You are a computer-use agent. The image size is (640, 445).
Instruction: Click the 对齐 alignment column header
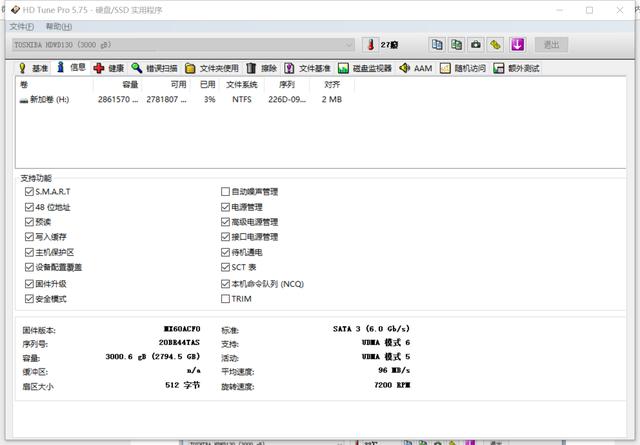[x=332, y=85]
